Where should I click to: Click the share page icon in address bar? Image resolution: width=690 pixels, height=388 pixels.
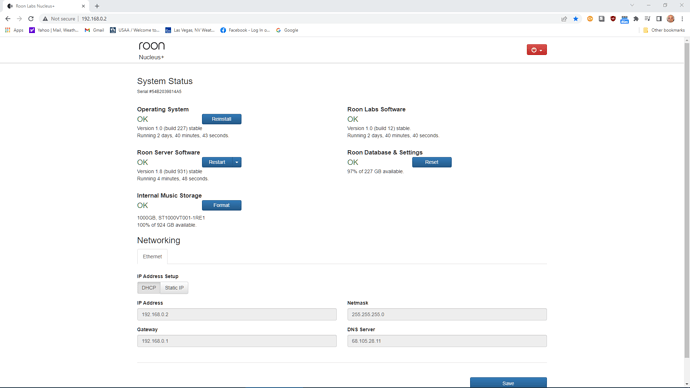click(x=564, y=19)
